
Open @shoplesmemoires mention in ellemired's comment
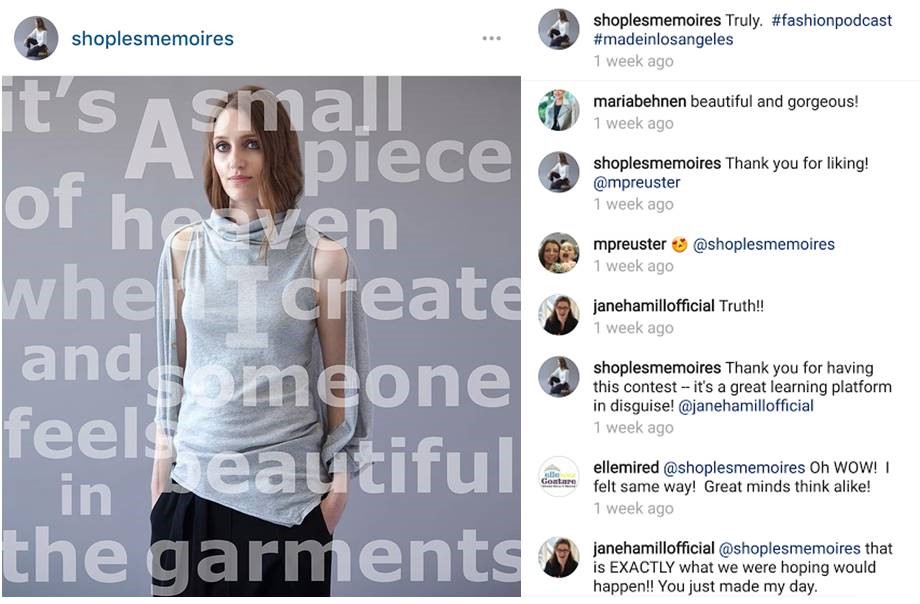tap(734, 467)
